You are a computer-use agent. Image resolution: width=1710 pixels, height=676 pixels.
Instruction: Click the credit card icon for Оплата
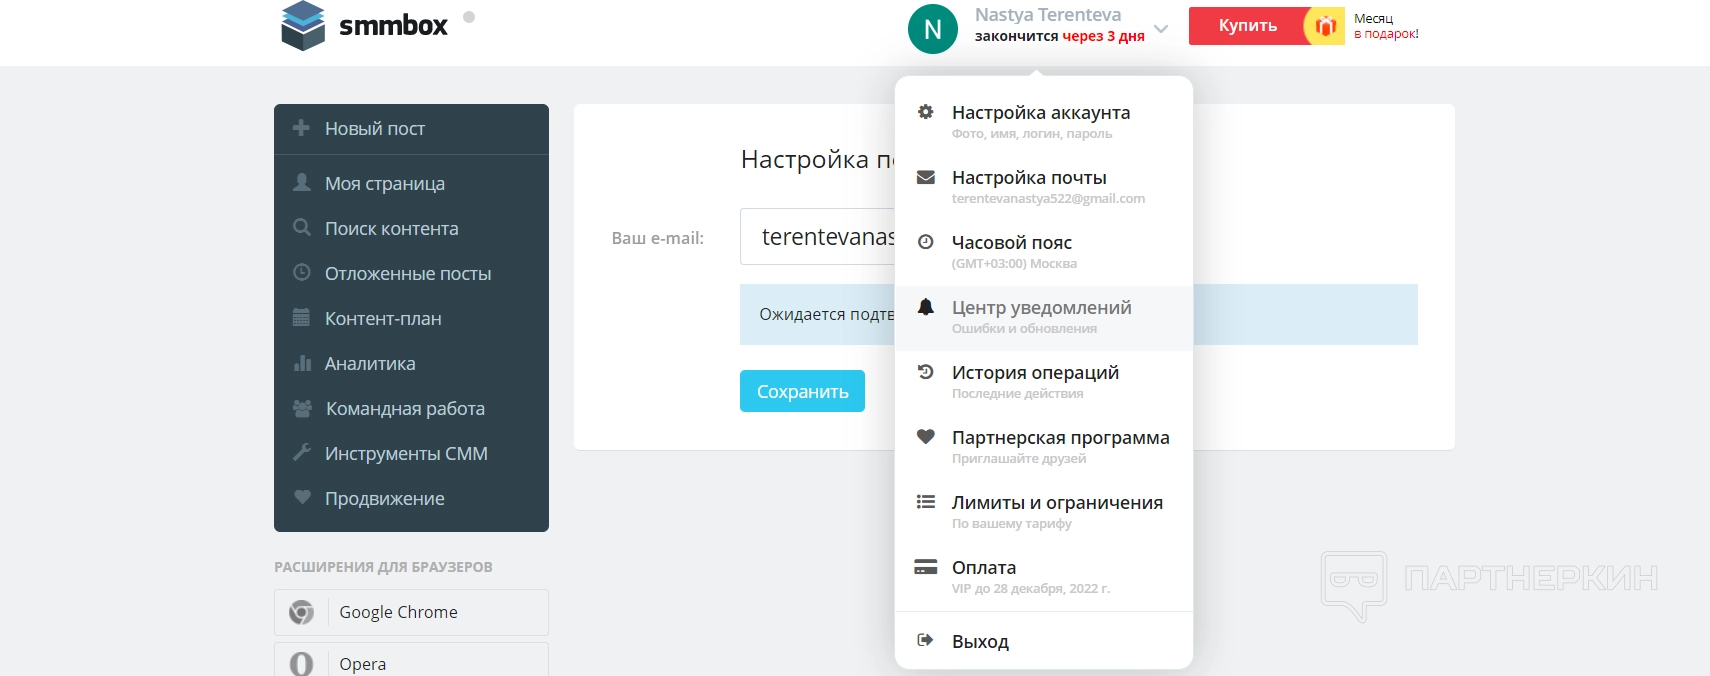click(926, 567)
